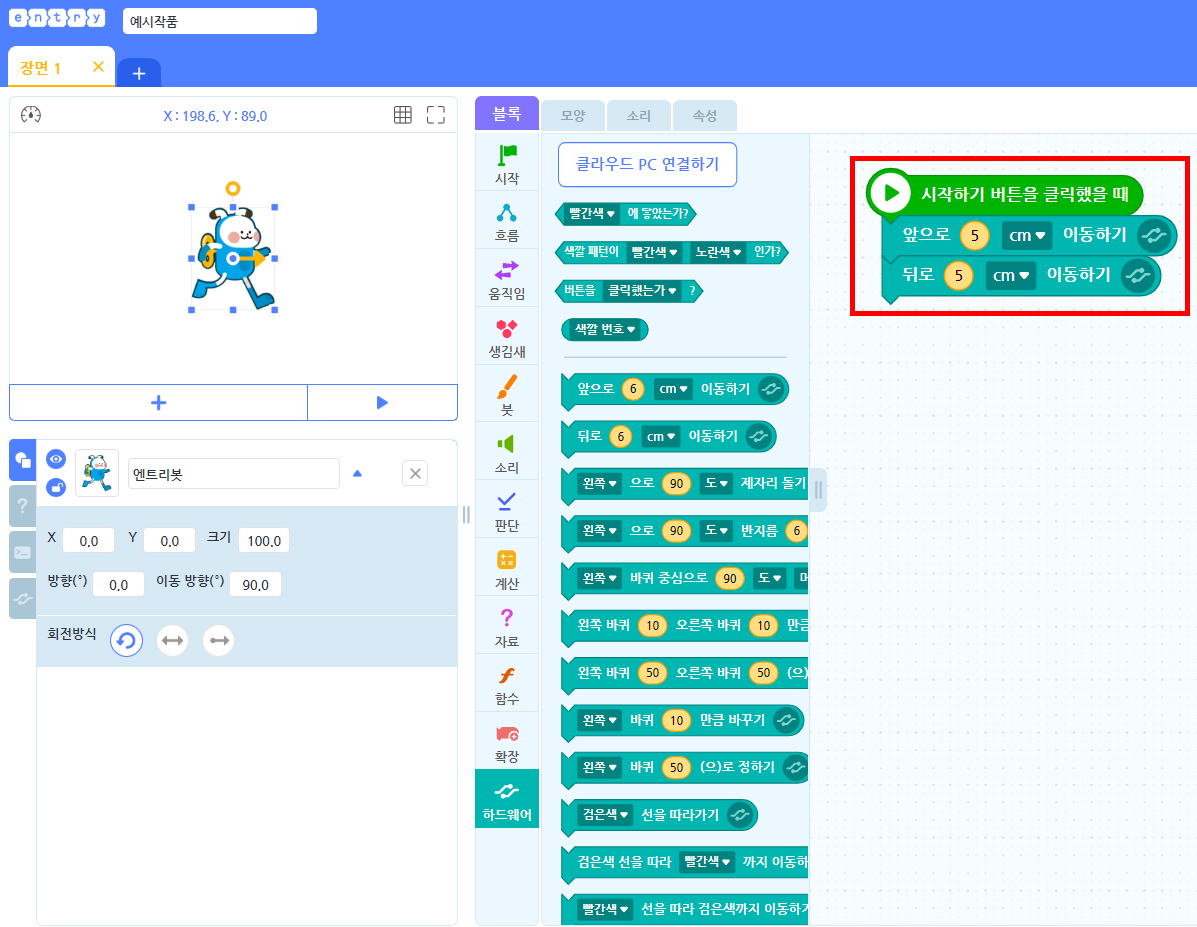1197x927 pixels.
Task: Toggle 엔트리봇 visibility eye icon
Action: (x=56, y=459)
